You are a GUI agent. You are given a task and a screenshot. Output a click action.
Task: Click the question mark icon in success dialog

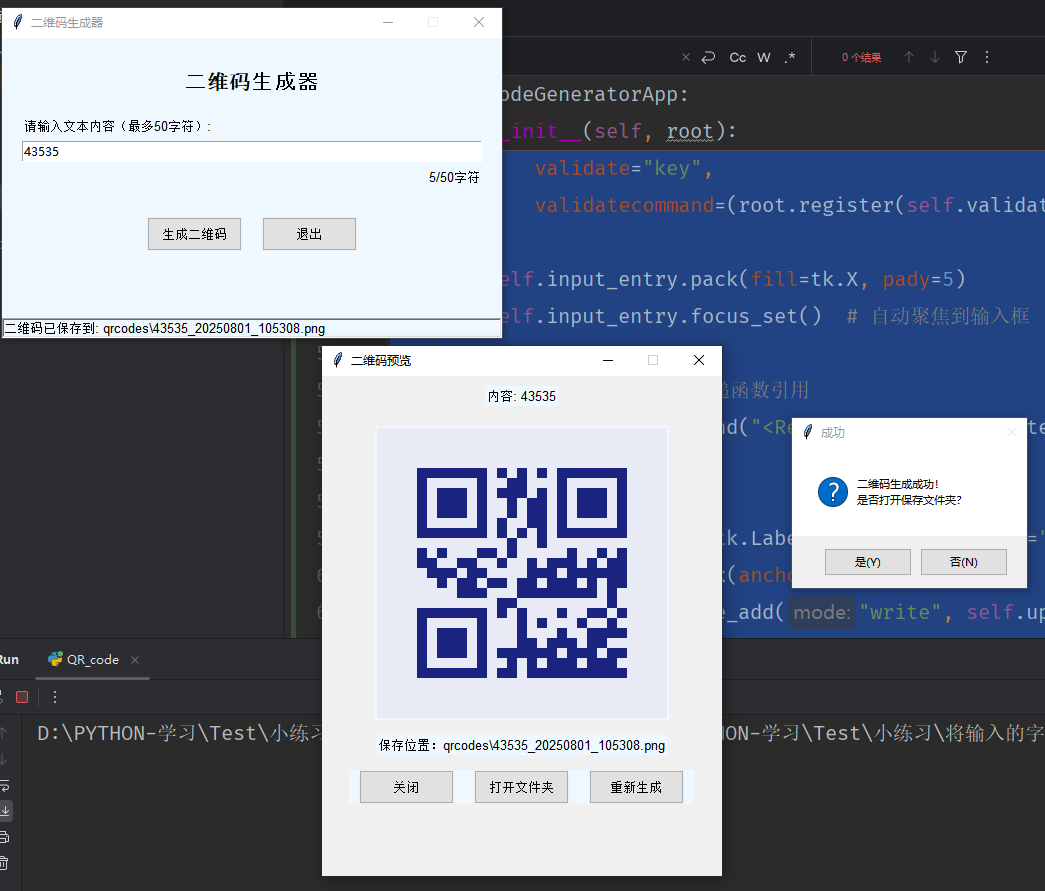click(x=833, y=491)
